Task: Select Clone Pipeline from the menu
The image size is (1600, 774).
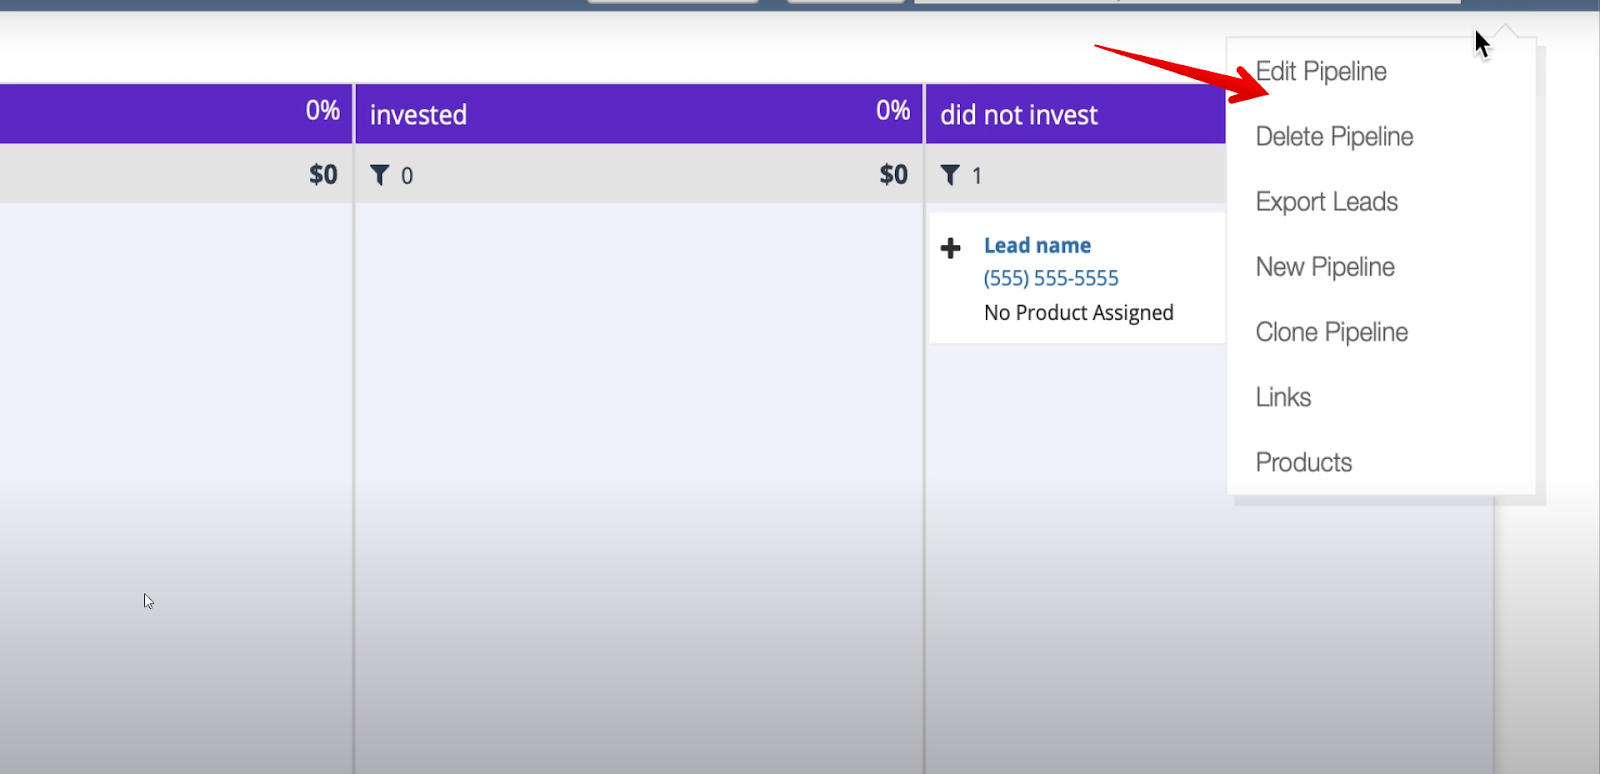Action: click(1331, 332)
